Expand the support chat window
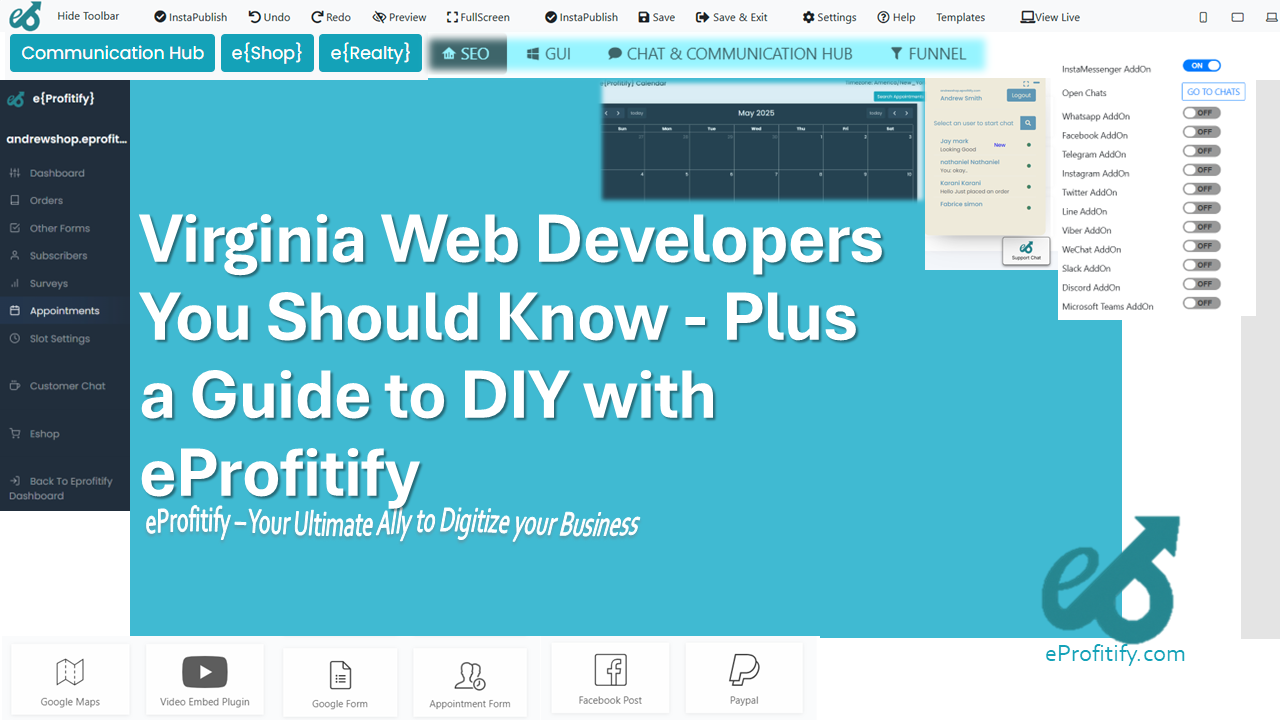 click(1025, 84)
